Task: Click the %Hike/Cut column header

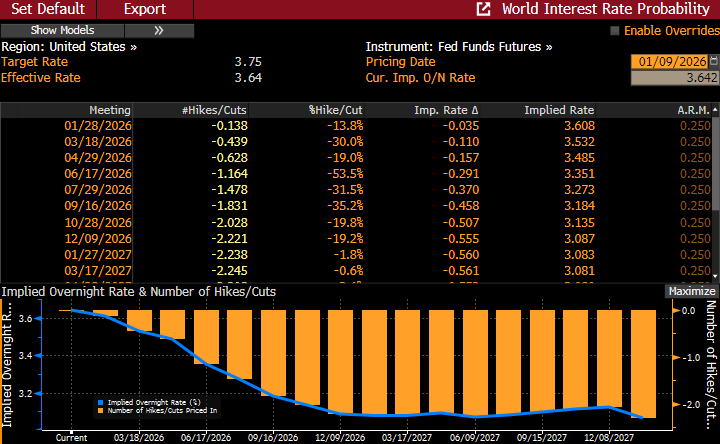Action: [x=335, y=109]
